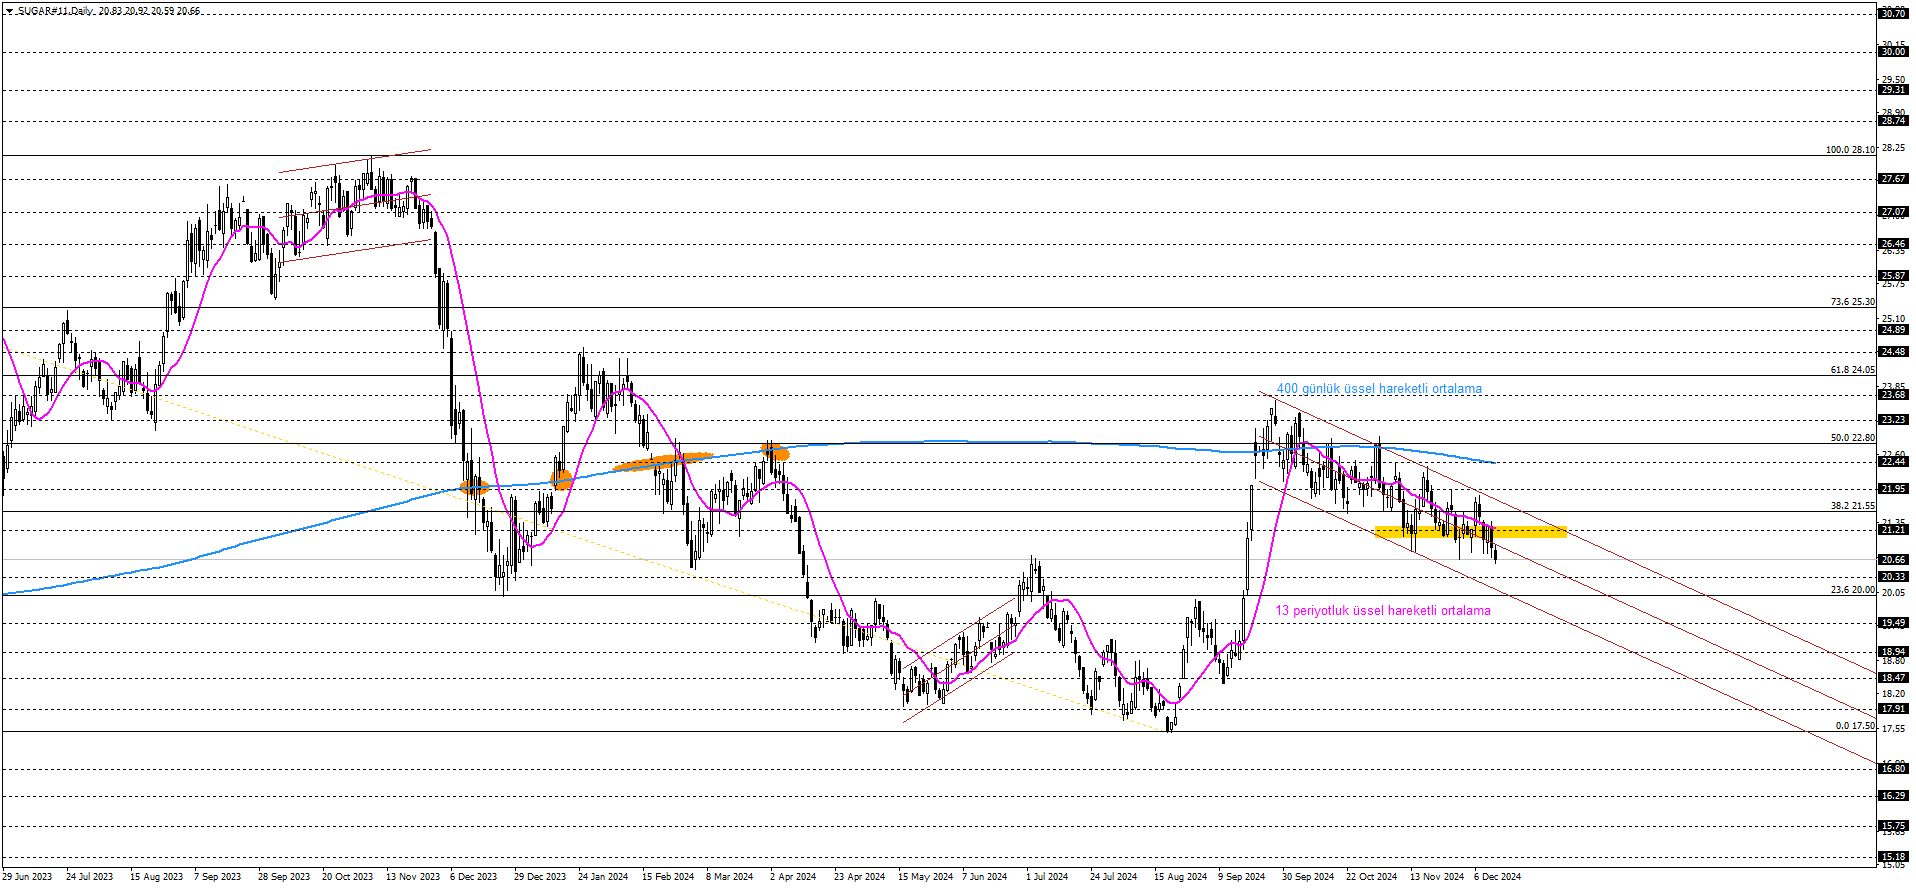Click the 25.87 price level tag
The image size is (1916, 888).
tap(1893, 276)
